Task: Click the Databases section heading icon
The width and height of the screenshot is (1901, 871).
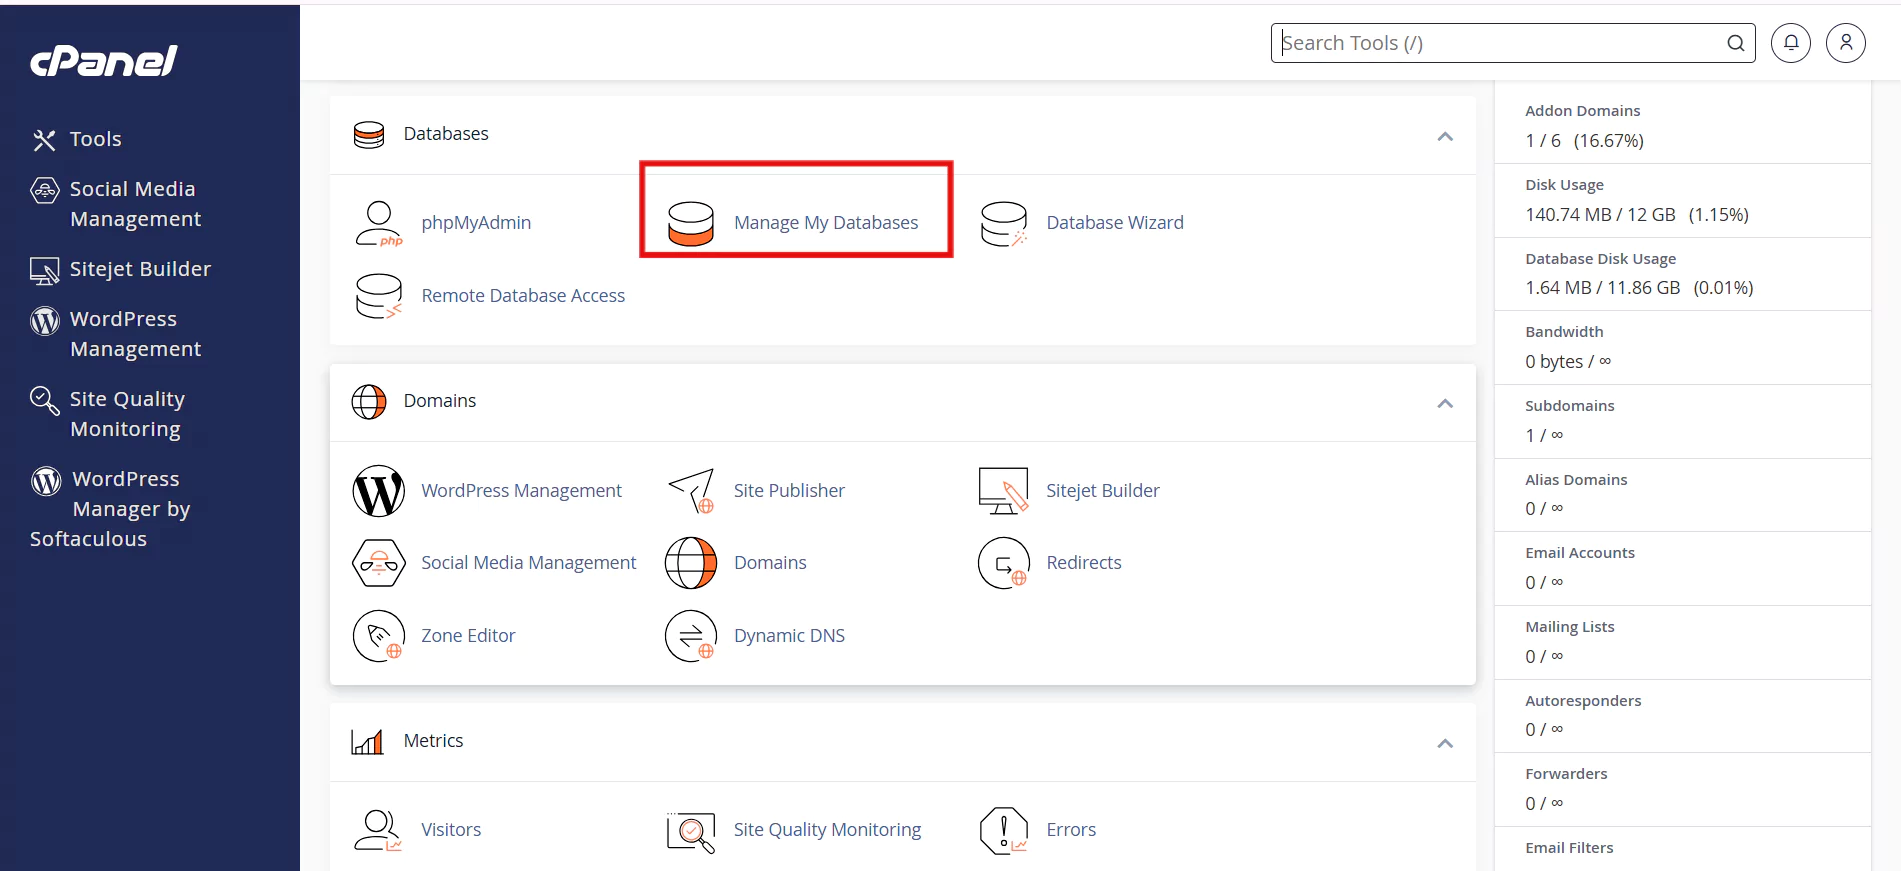Action: [369, 135]
